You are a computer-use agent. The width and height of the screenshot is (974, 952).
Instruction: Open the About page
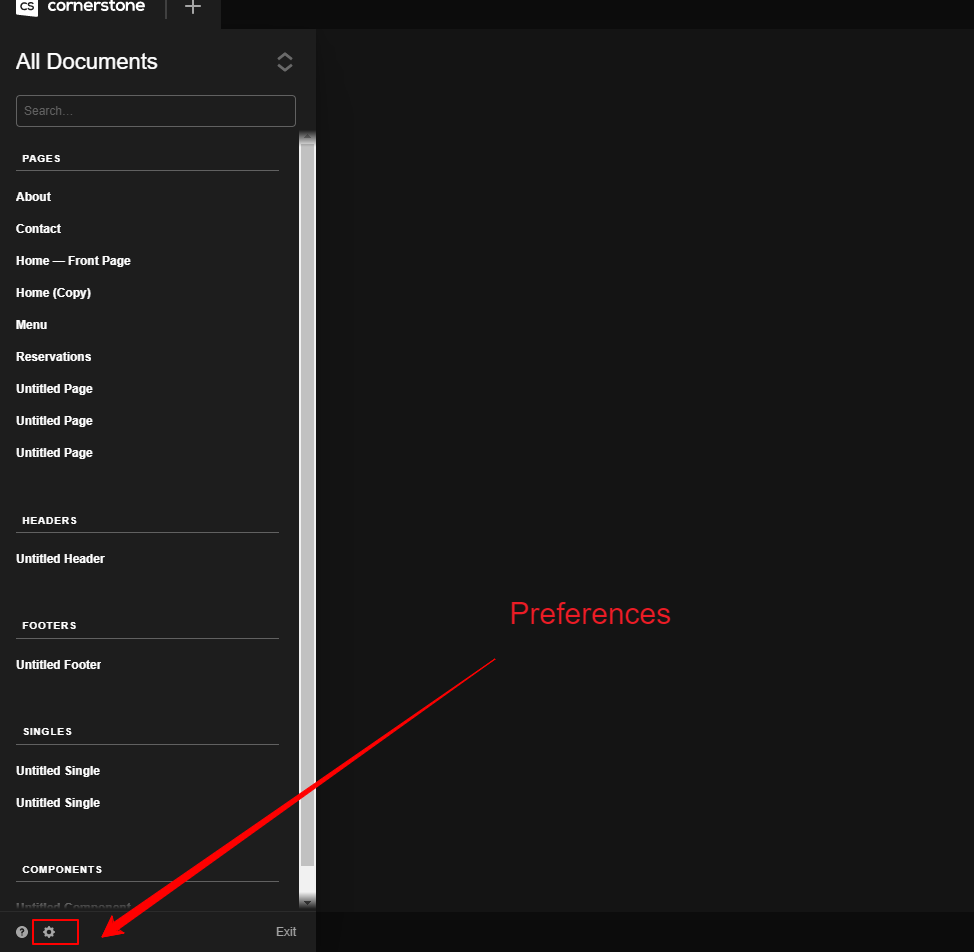pos(33,197)
